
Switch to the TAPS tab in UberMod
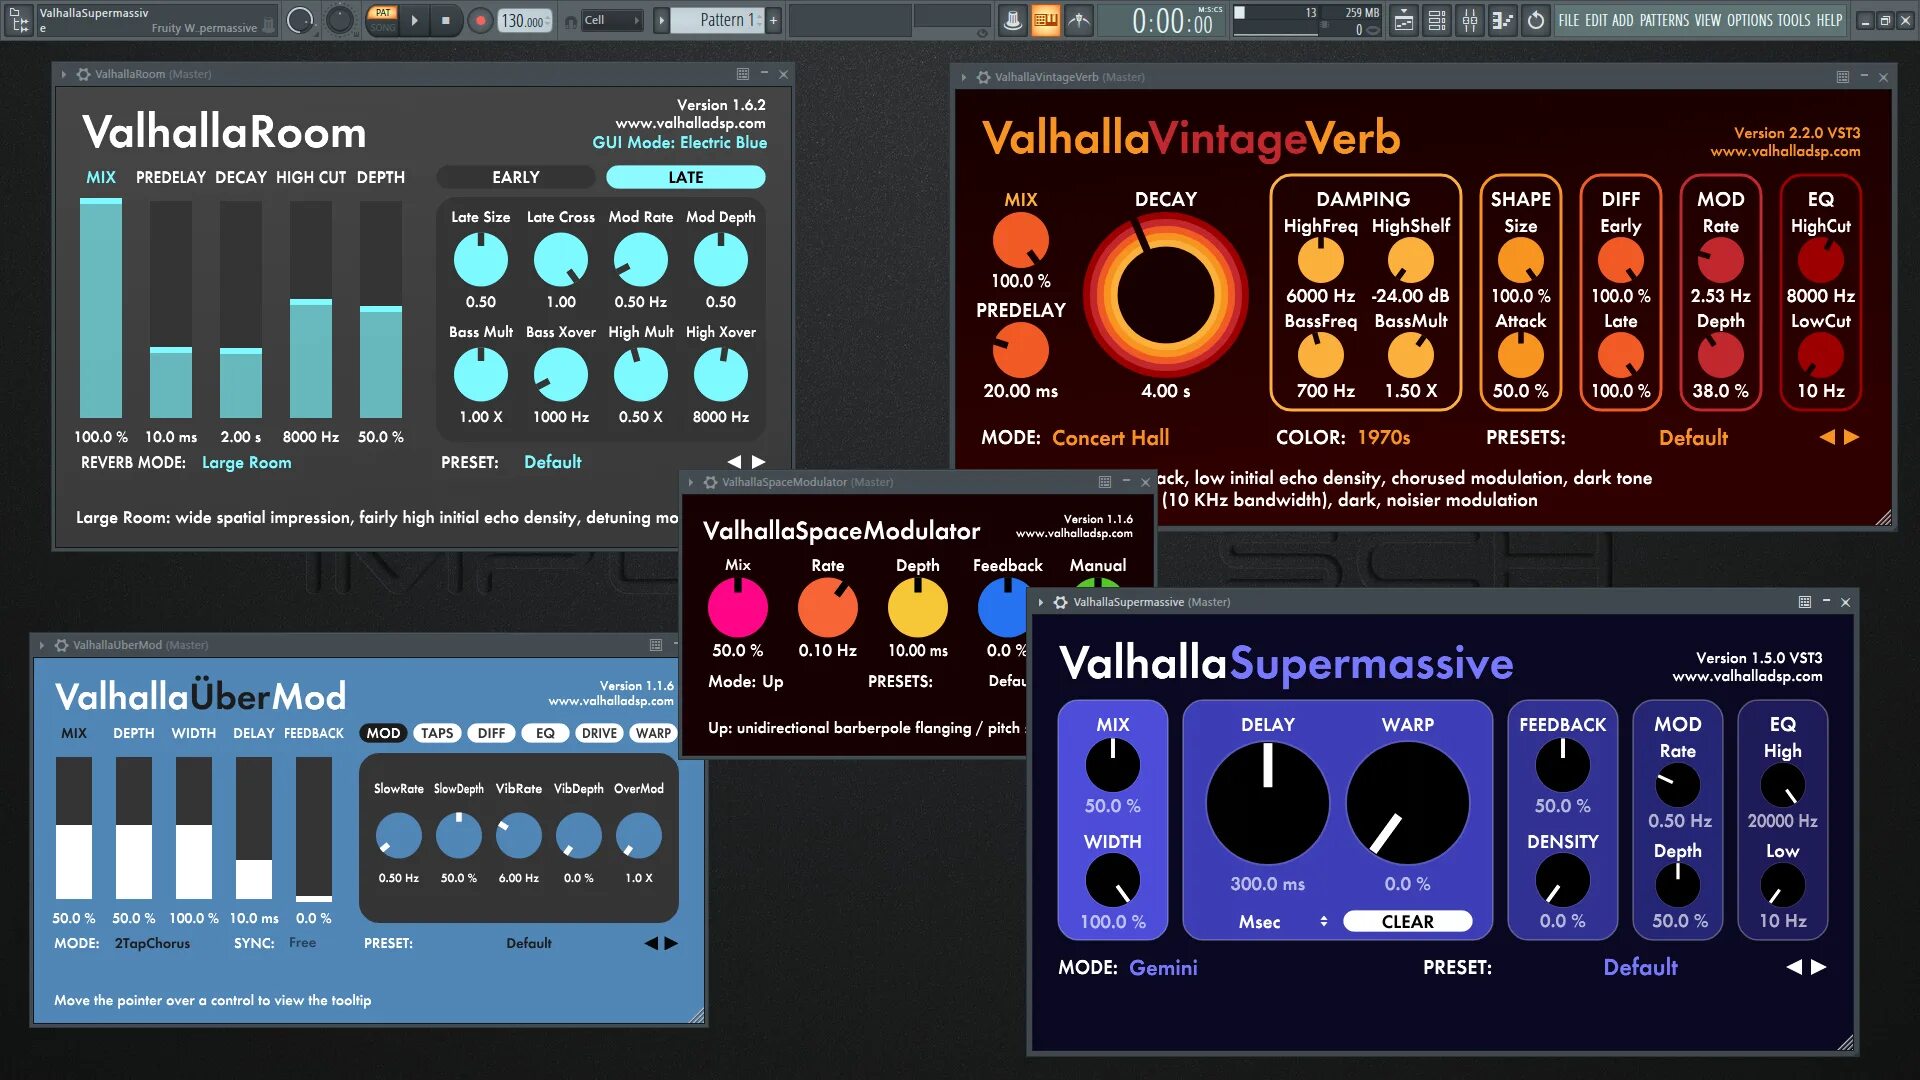pyautogui.click(x=437, y=733)
